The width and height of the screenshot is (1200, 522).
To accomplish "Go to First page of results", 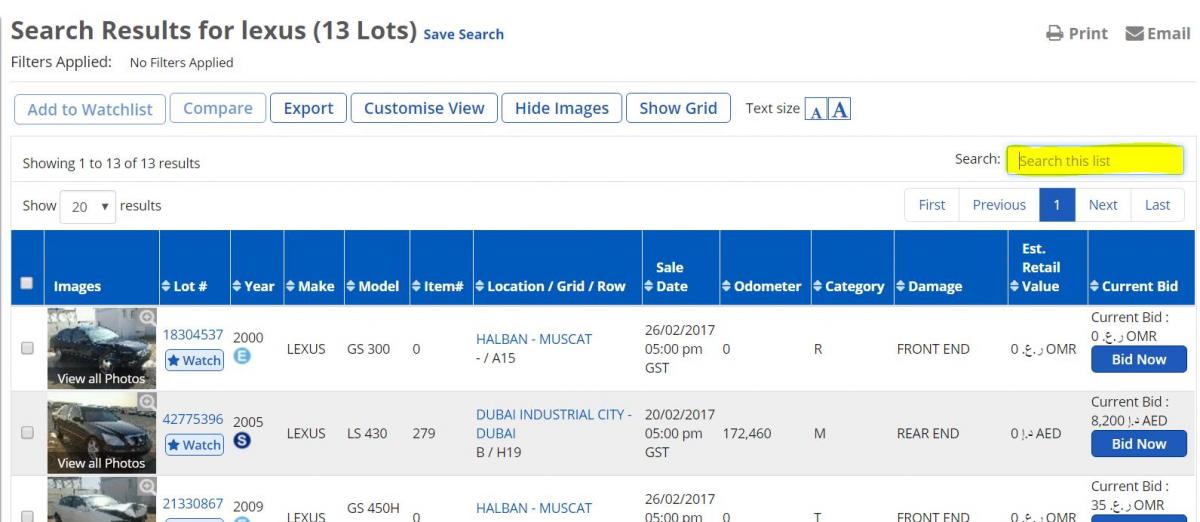I will pos(931,205).
